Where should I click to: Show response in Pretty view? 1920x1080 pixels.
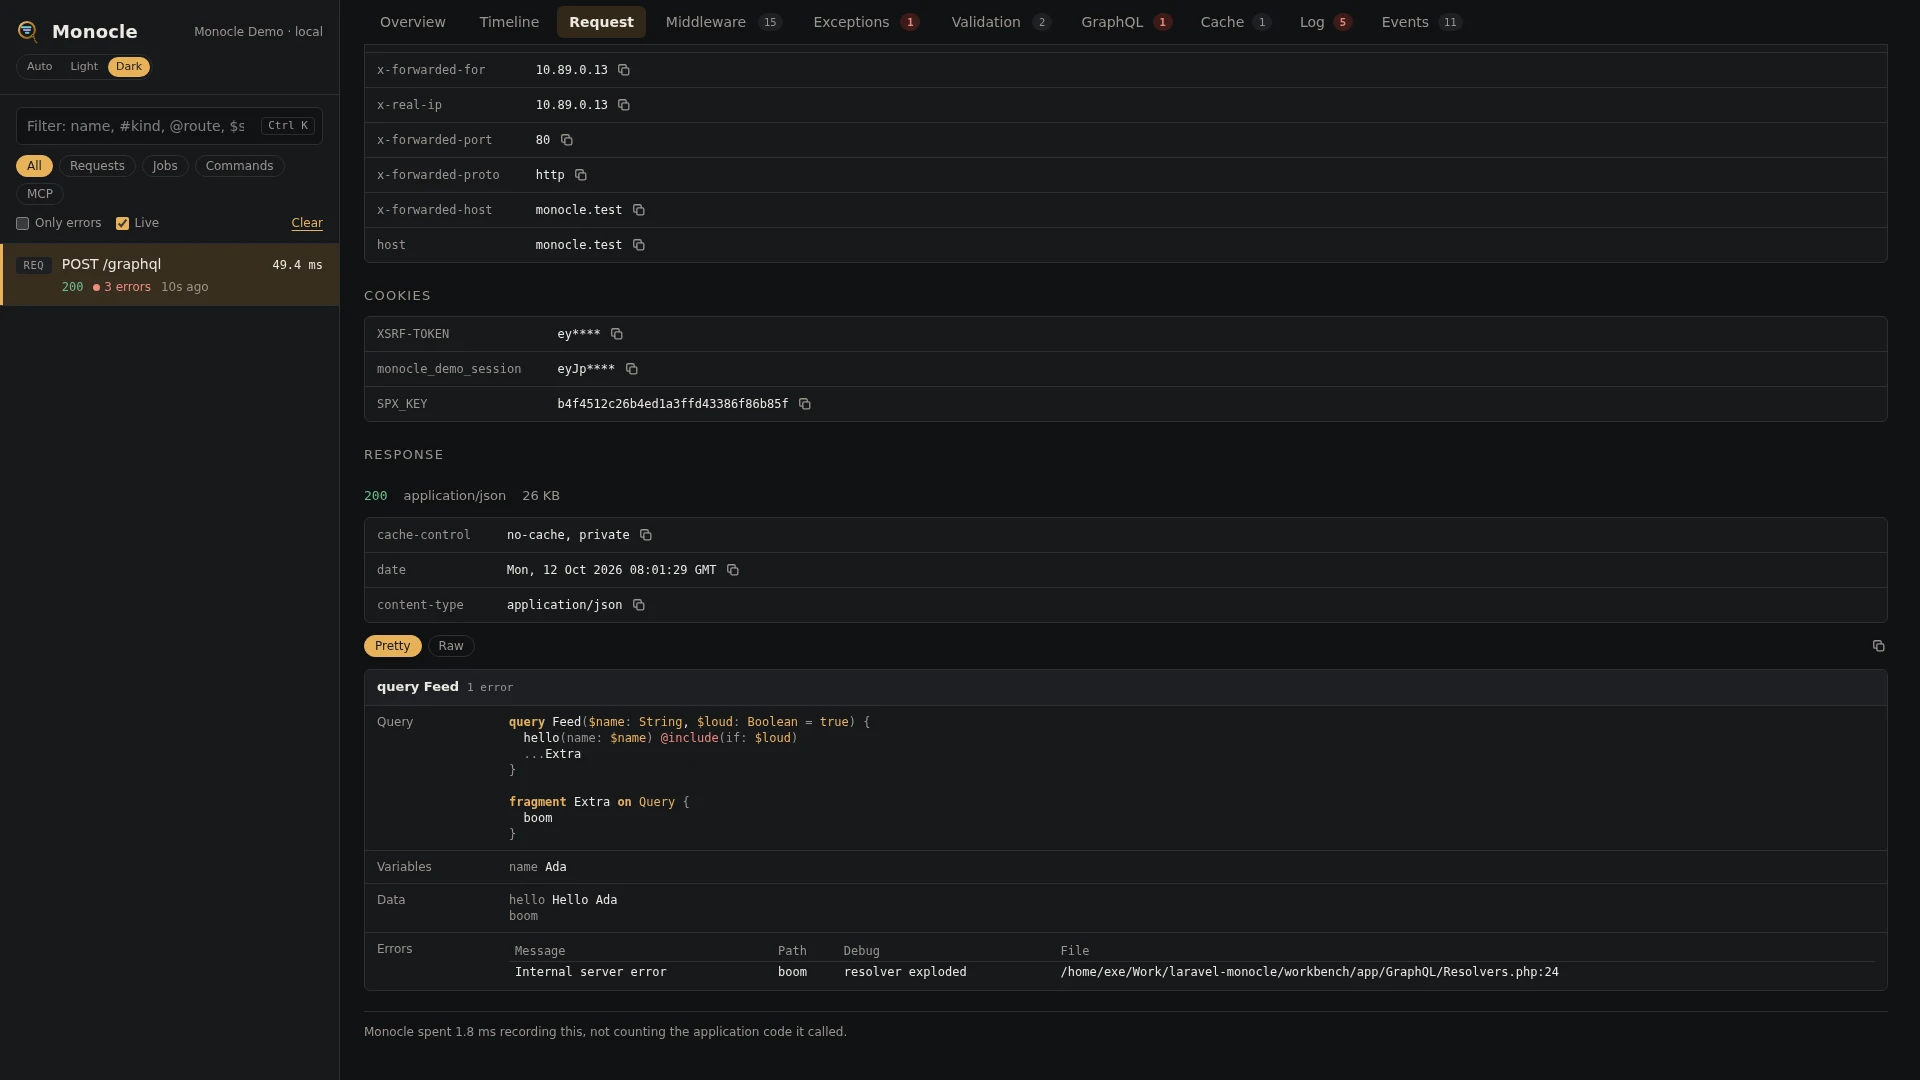[x=393, y=646]
